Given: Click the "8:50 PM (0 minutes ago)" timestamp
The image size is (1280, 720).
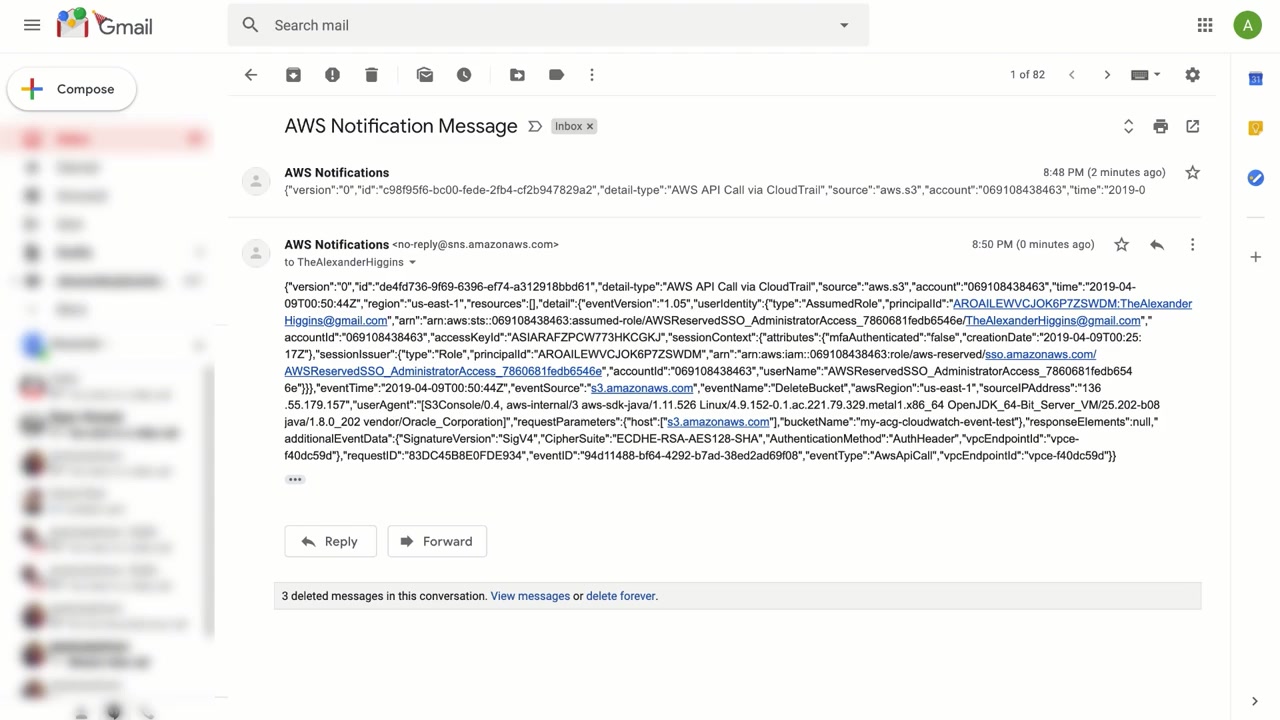Looking at the screenshot, I should (1033, 245).
